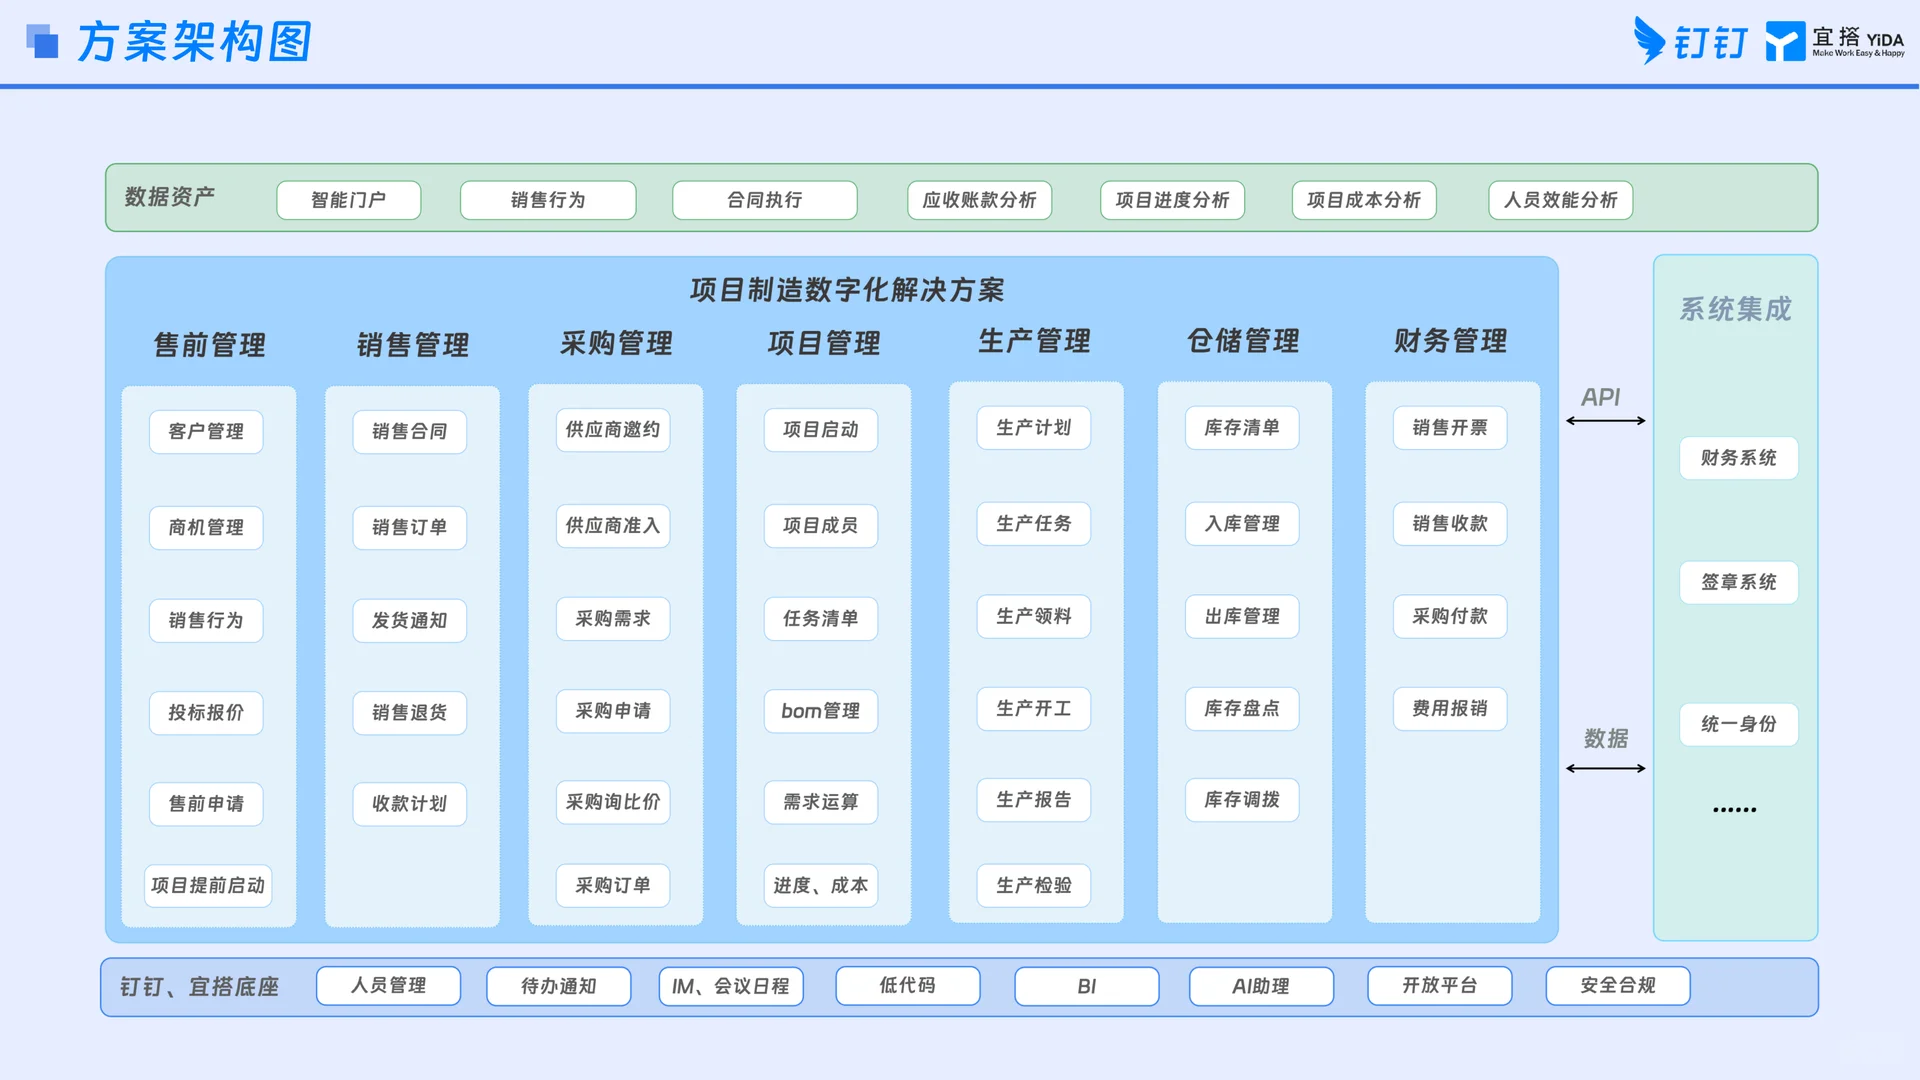Click the AI助理 item in the bottom bar

1260,986
